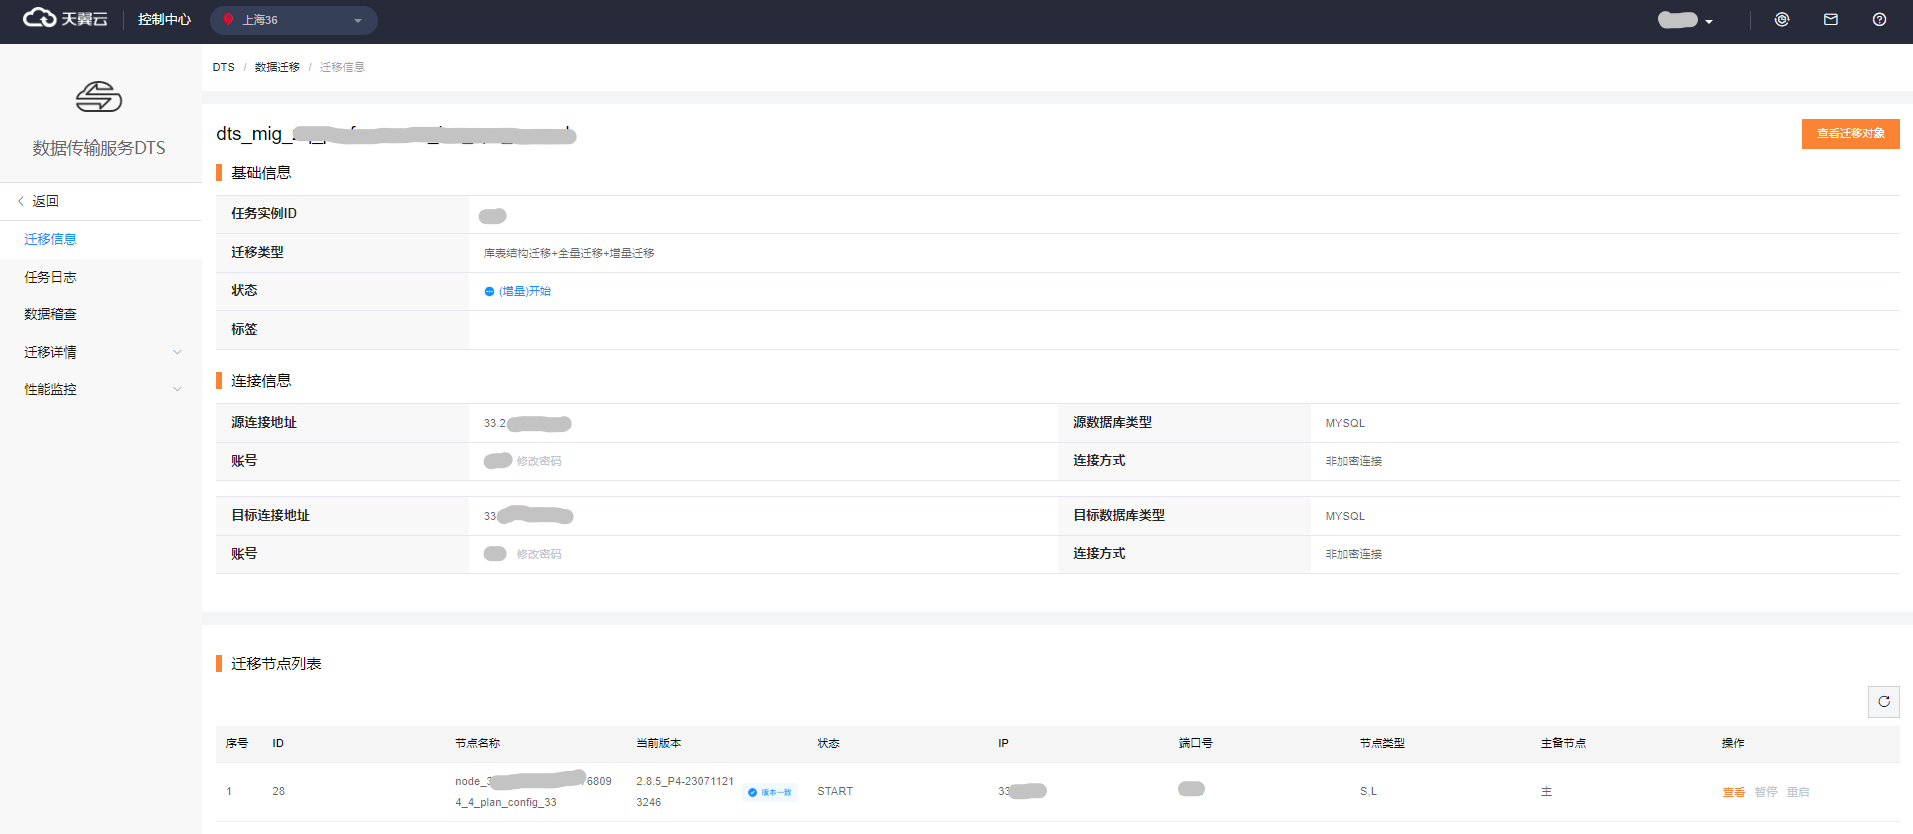Click the DTS service logo in sidebar

tap(99, 97)
